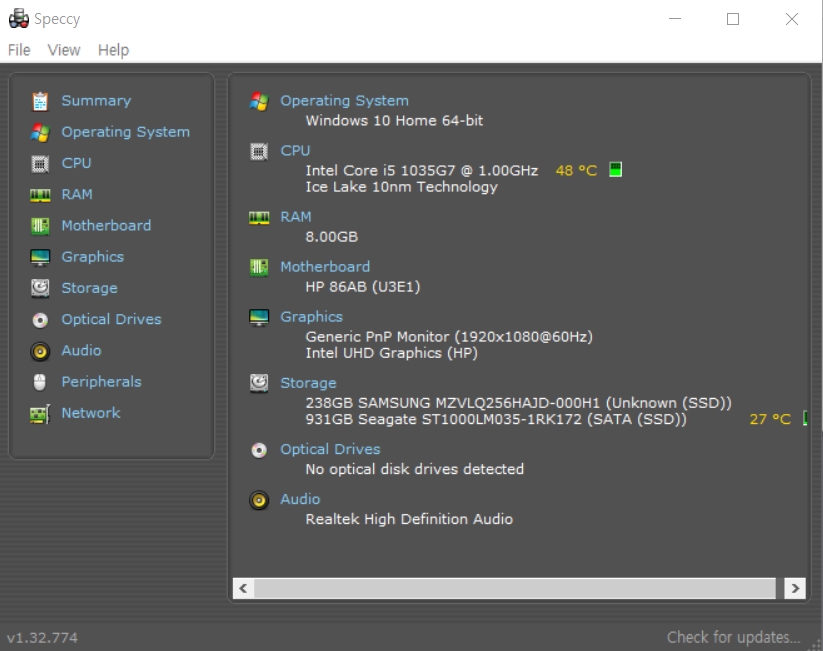Click the Optical Drives disc icon in sidebar
The width and height of the screenshot is (823, 651).
pos(40,320)
